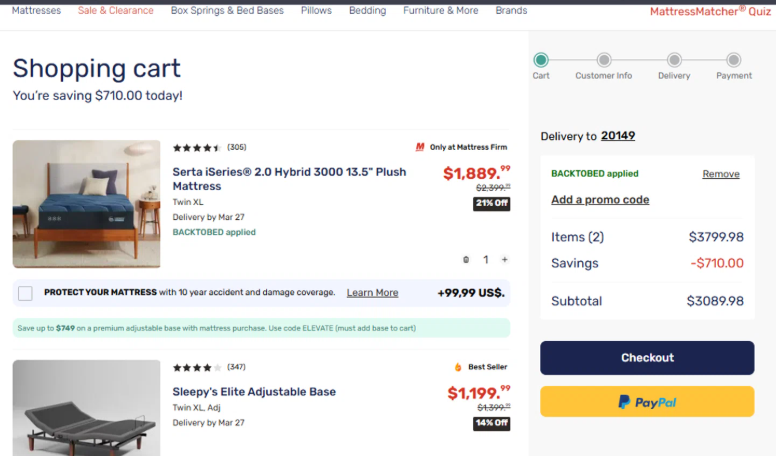Click Add a promo code
The height and width of the screenshot is (456, 776).
click(x=600, y=200)
